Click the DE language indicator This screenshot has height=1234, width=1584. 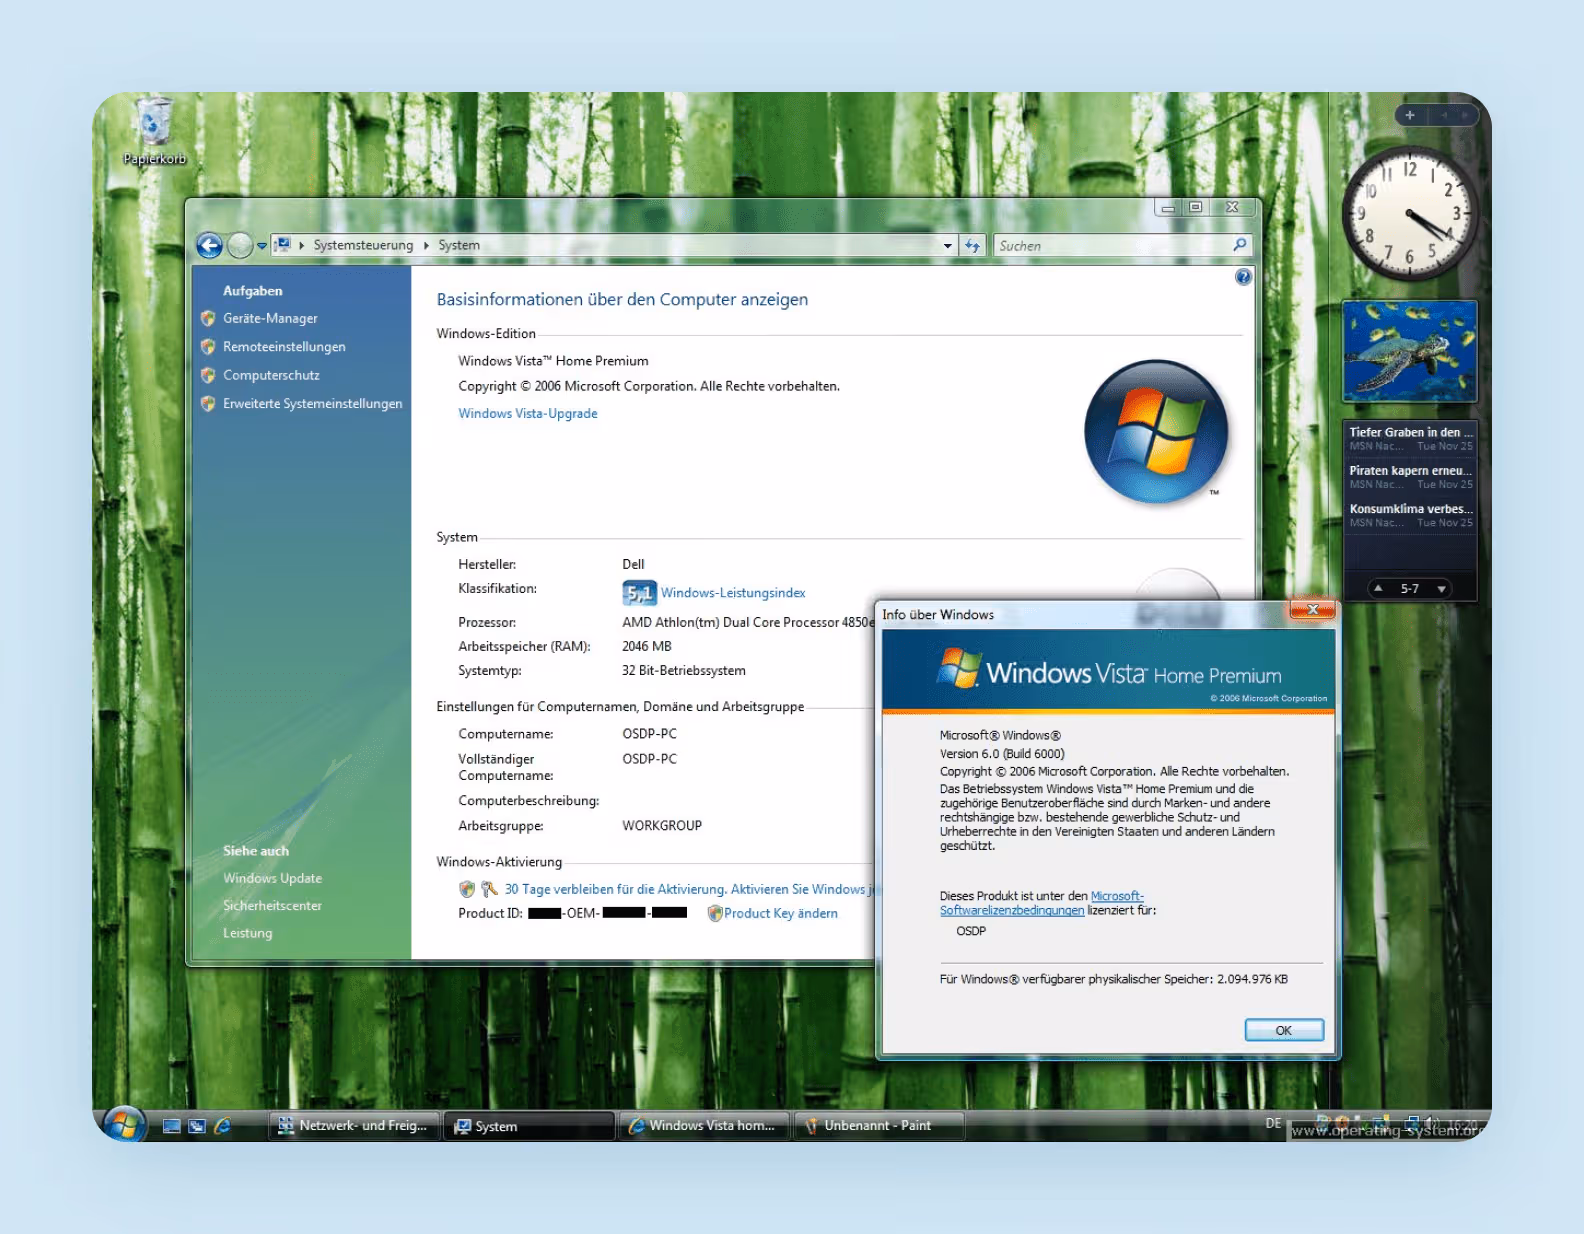click(x=1273, y=1124)
